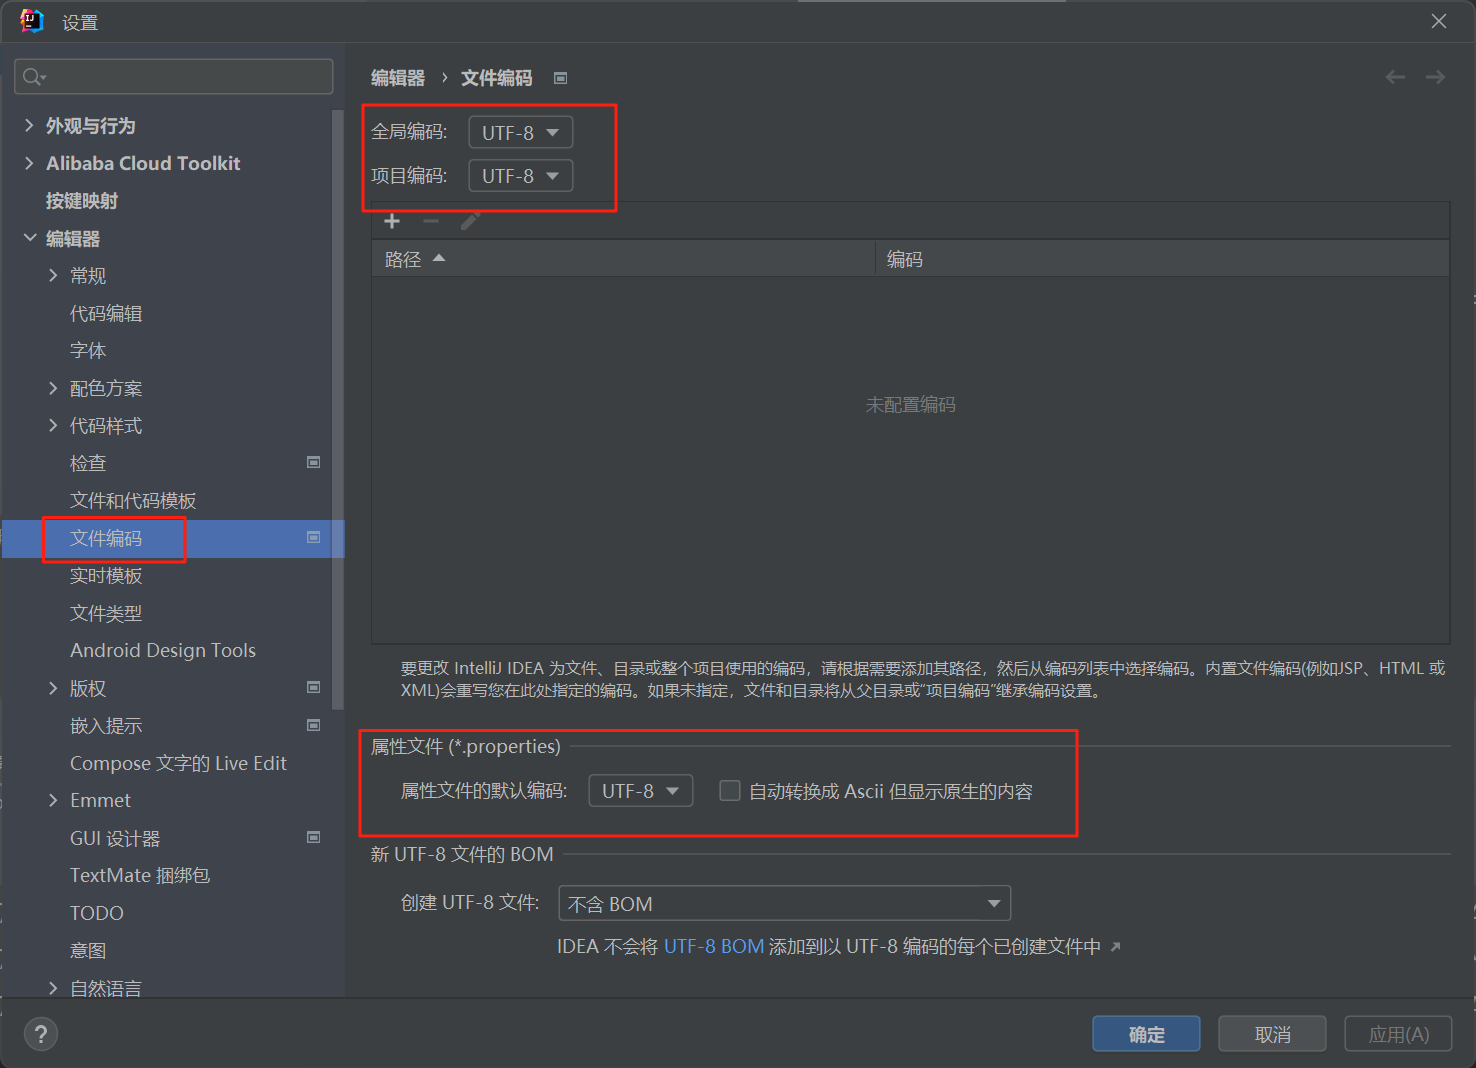Select 代码编辑 in settings tree
This screenshot has width=1476, height=1068.
tap(106, 313)
